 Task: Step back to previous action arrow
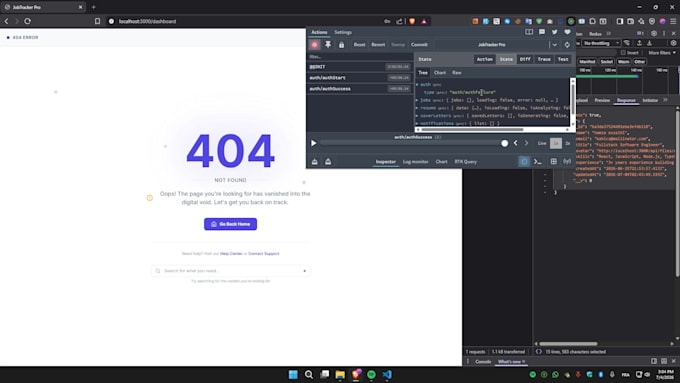(x=516, y=143)
